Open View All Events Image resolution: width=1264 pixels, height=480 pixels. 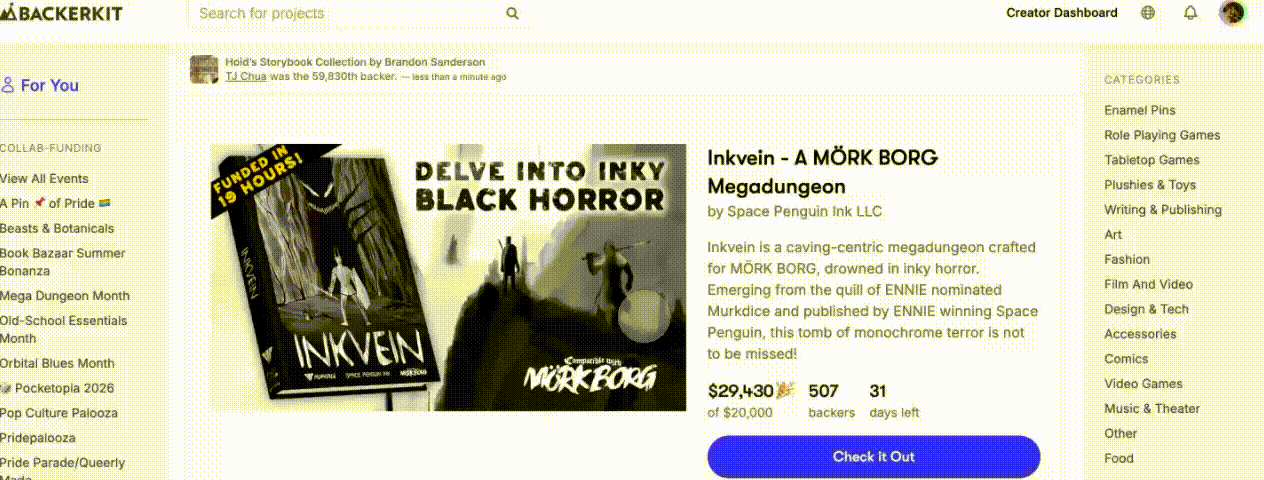[x=44, y=179]
